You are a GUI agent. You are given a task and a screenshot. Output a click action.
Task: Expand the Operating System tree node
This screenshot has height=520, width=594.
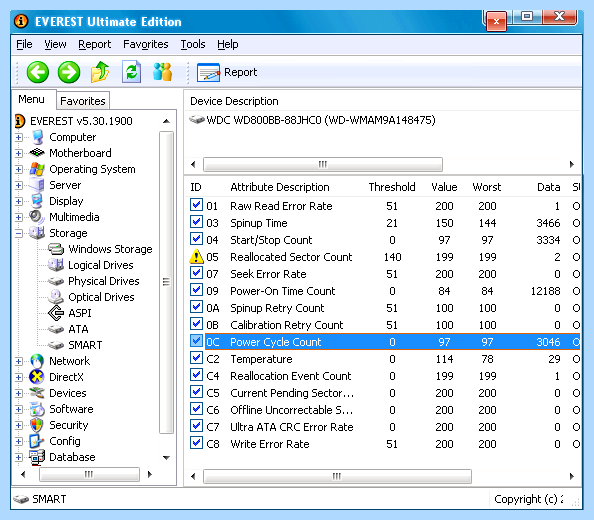point(19,169)
